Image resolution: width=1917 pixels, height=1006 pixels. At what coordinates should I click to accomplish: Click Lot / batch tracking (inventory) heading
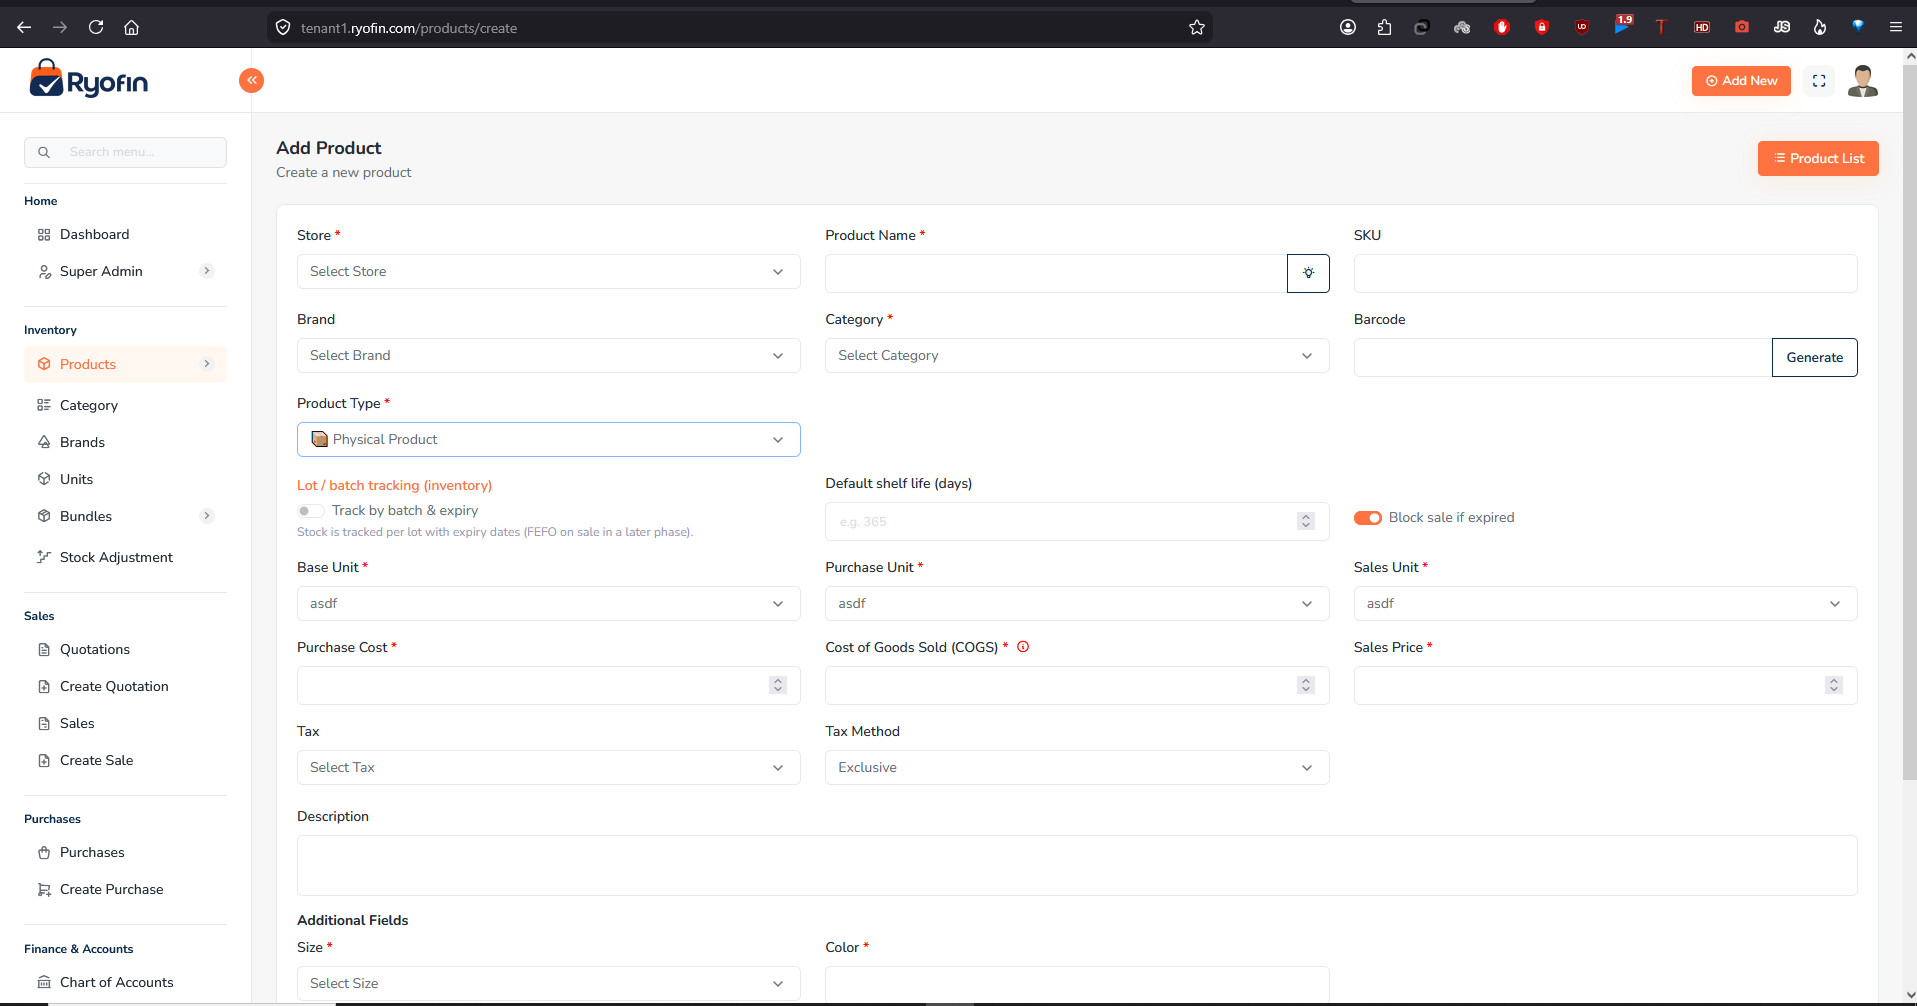pos(394,485)
